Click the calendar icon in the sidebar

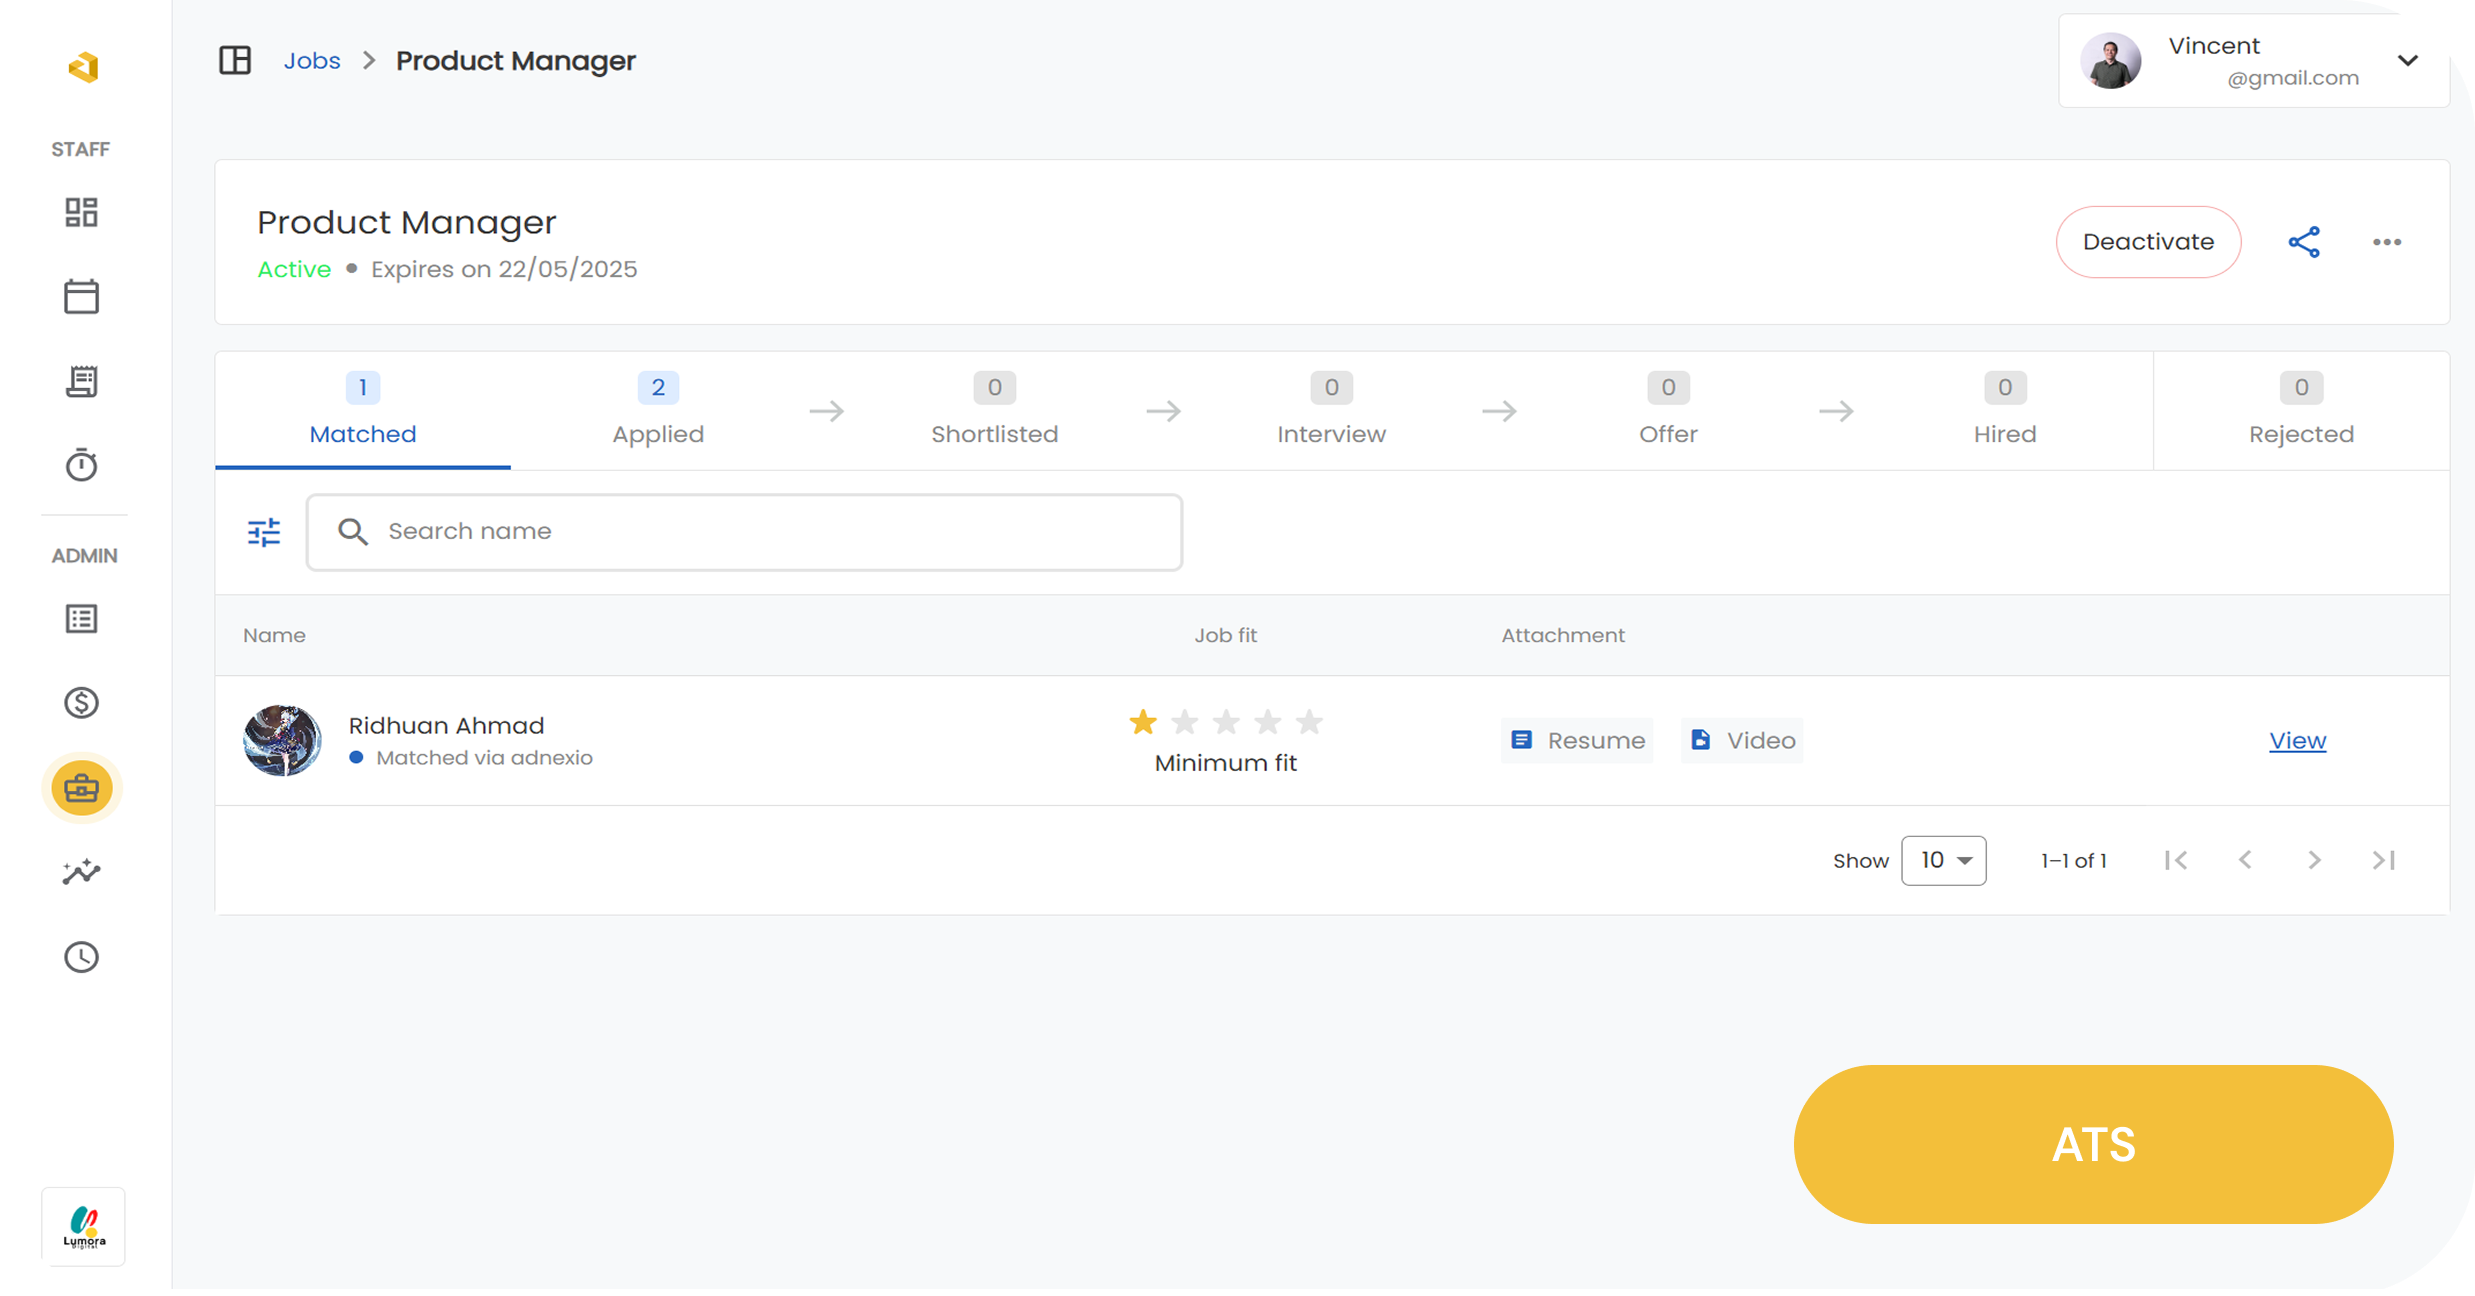click(81, 297)
